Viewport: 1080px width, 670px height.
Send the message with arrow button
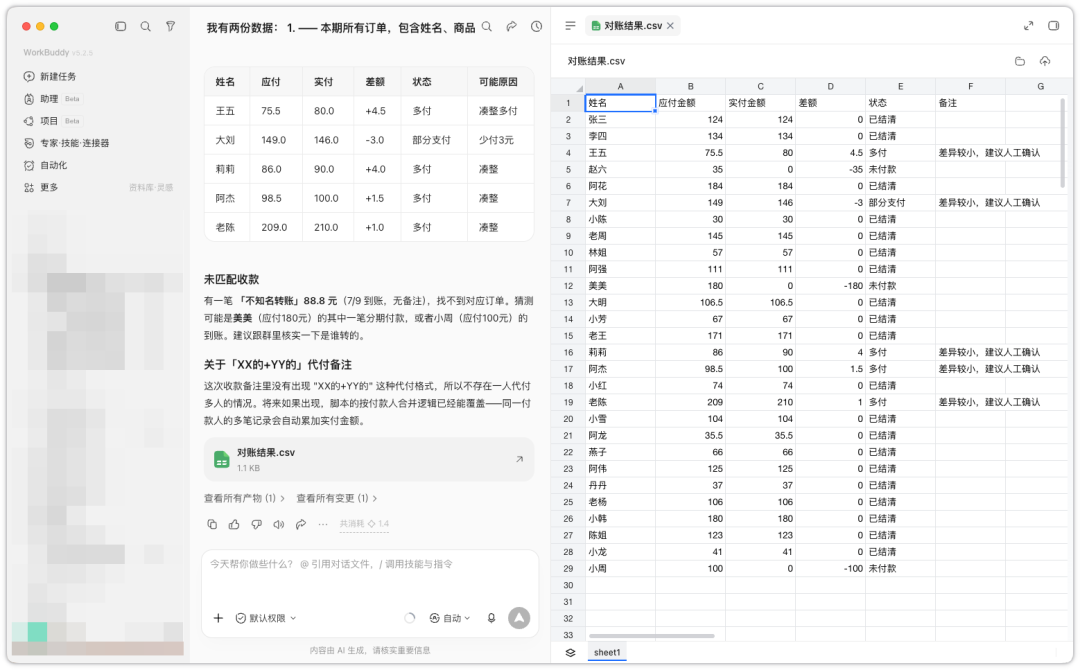pos(519,618)
